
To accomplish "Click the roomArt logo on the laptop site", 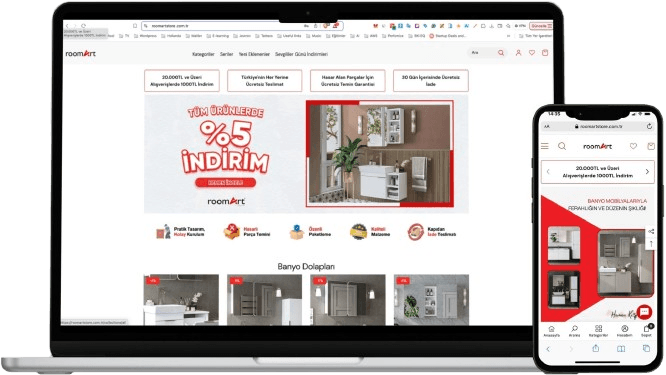I will [x=81, y=54].
